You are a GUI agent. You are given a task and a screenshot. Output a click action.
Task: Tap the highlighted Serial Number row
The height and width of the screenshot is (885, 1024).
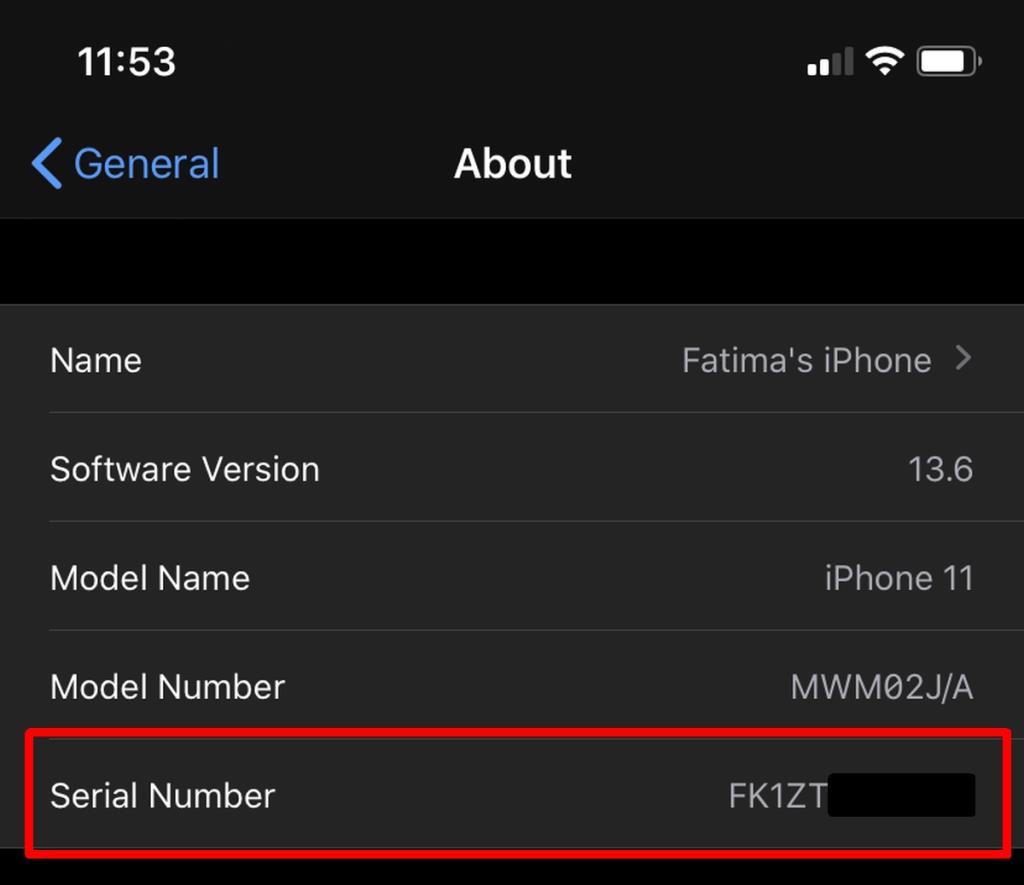(x=512, y=795)
